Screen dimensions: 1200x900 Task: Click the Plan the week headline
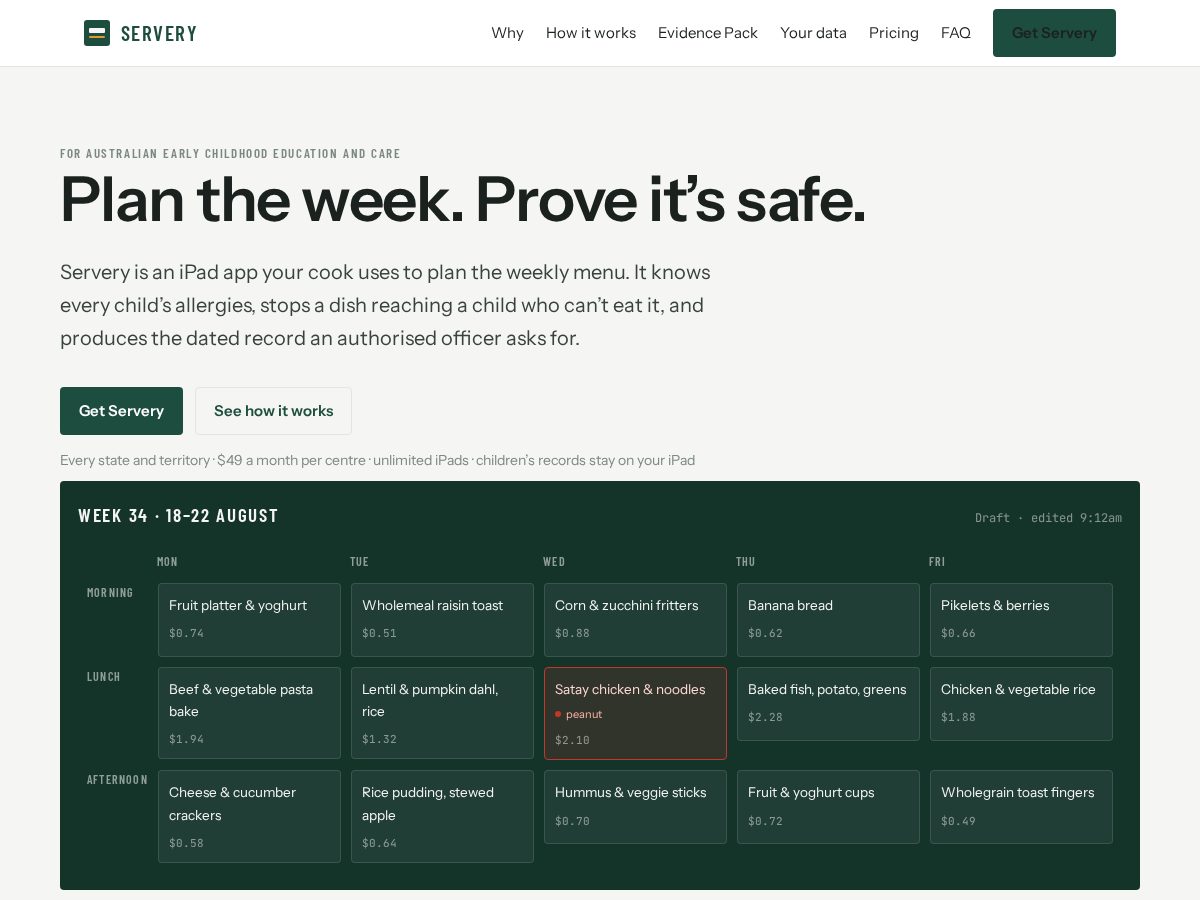pos(463,199)
